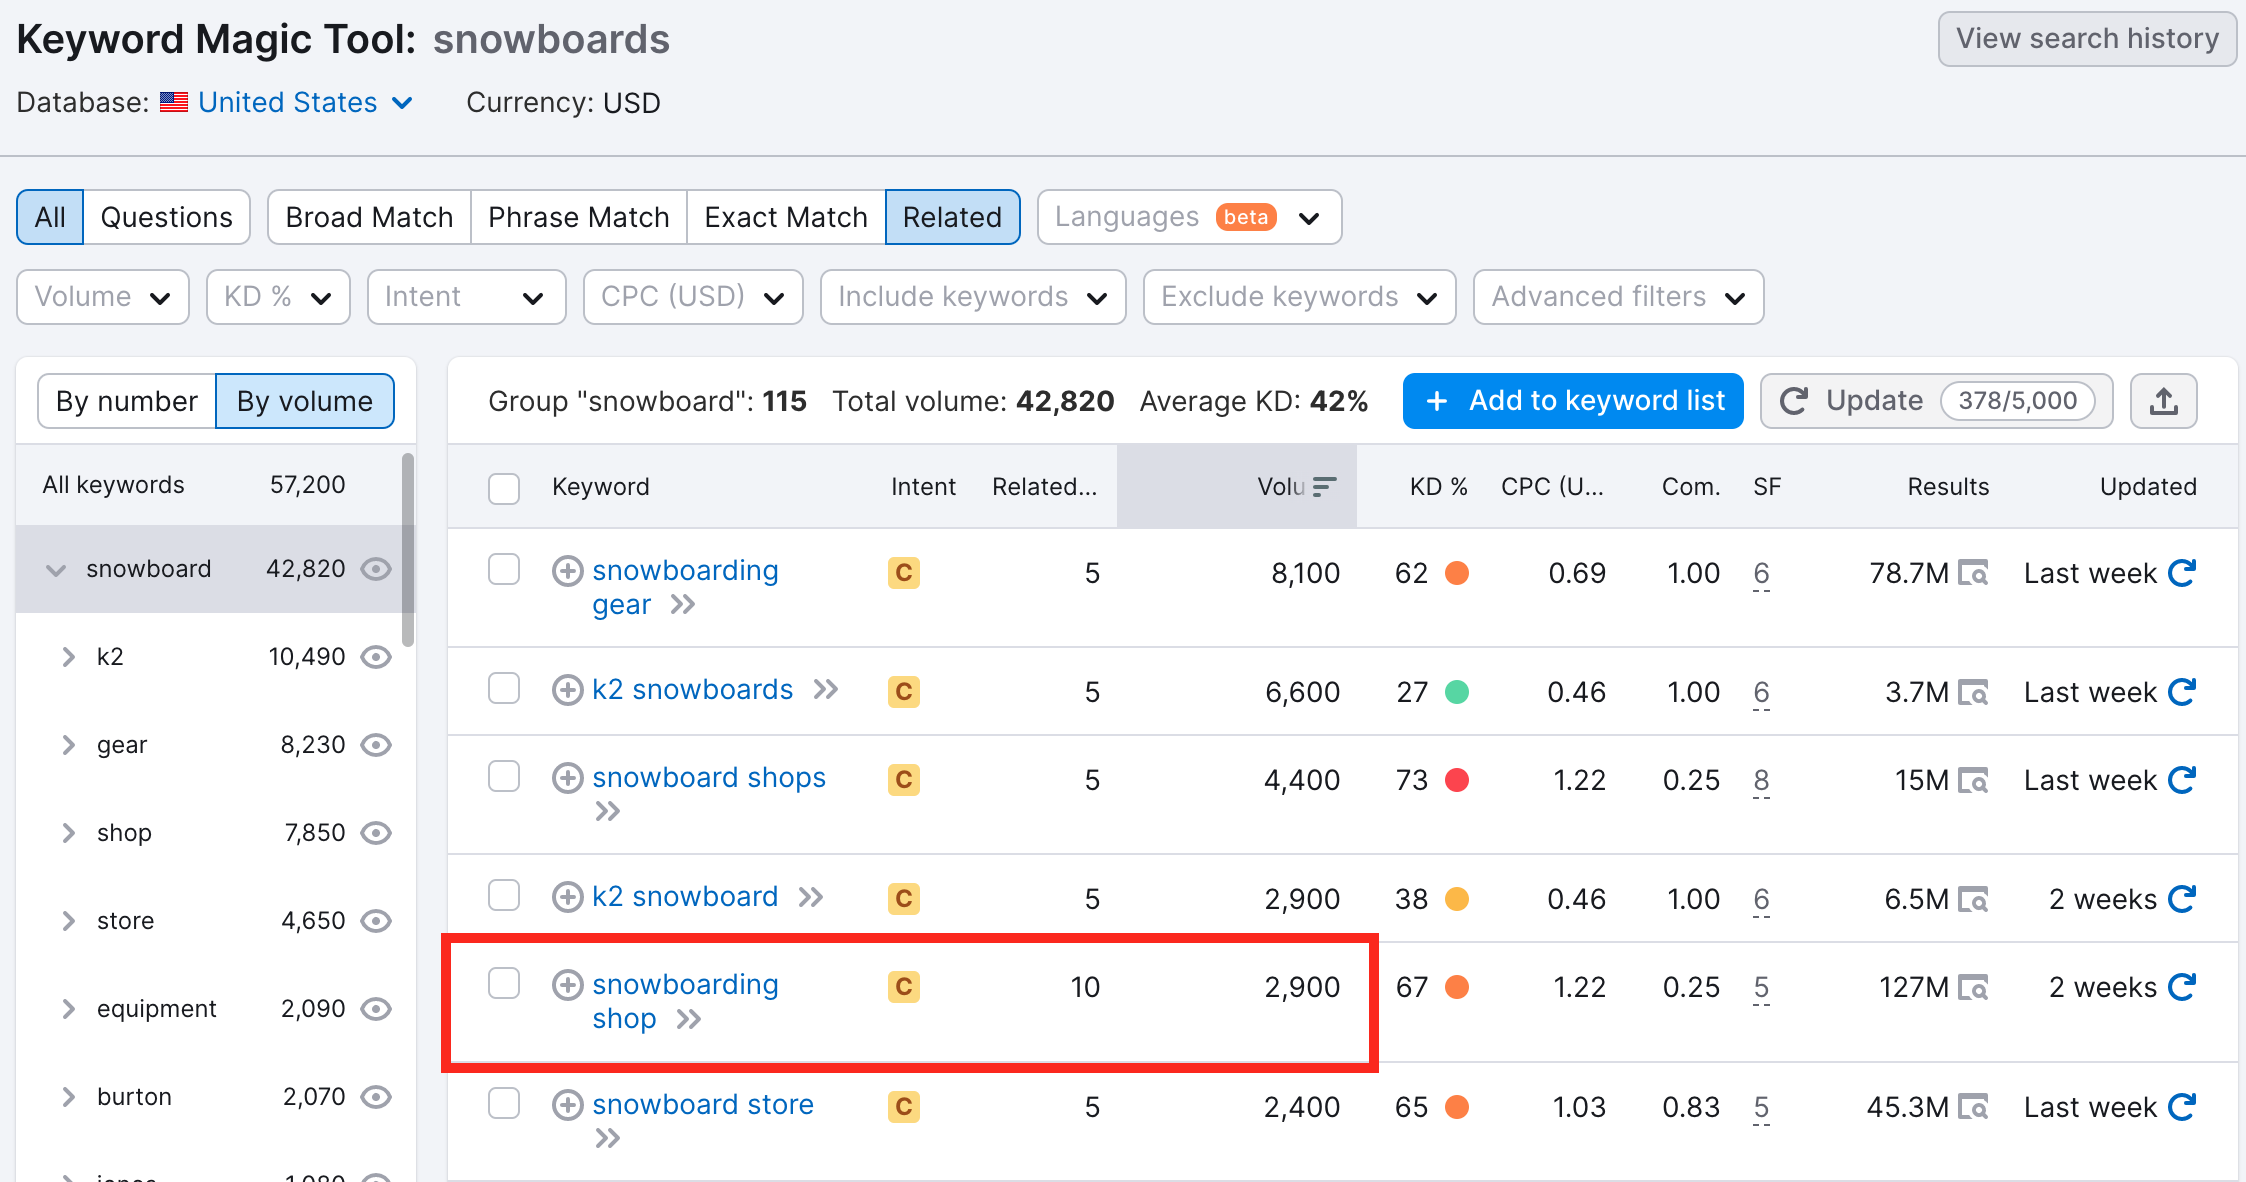
Task: Add 'k2 snowboards' via plus icon
Action: [568, 690]
